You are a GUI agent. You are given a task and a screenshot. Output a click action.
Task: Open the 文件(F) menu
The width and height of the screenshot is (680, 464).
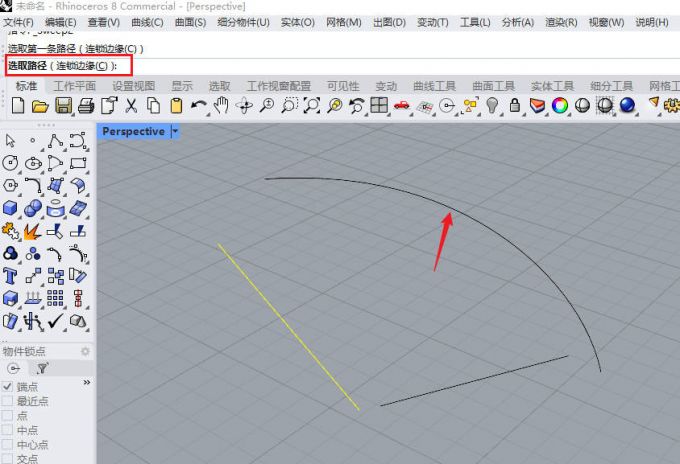click(18, 22)
